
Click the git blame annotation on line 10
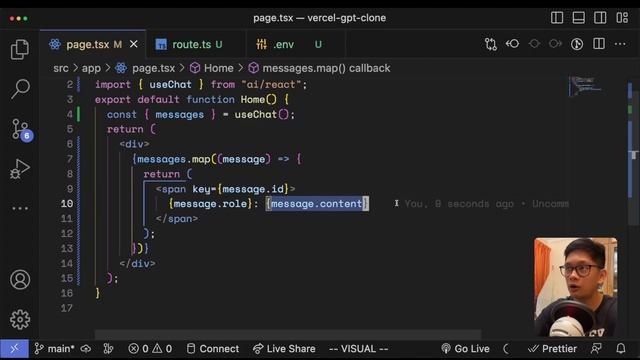click(x=487, y=204)
